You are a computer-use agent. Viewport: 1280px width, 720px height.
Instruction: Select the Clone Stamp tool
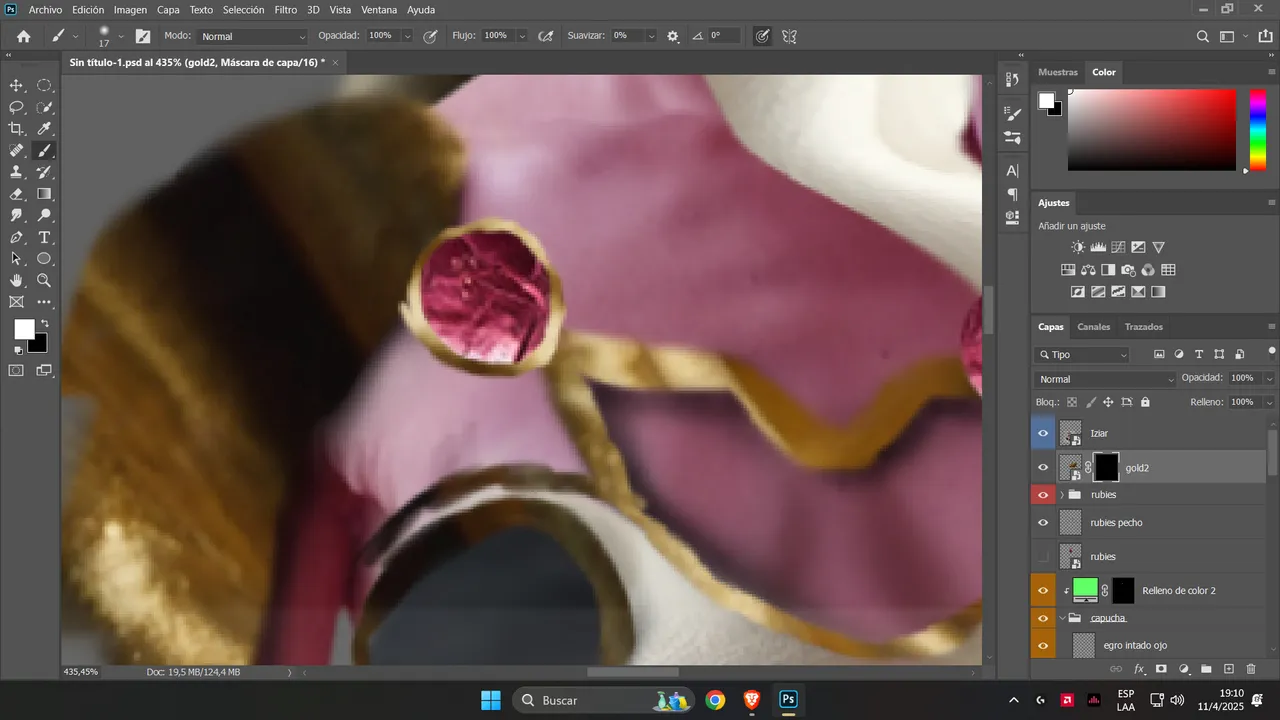(x=16, y=172)
